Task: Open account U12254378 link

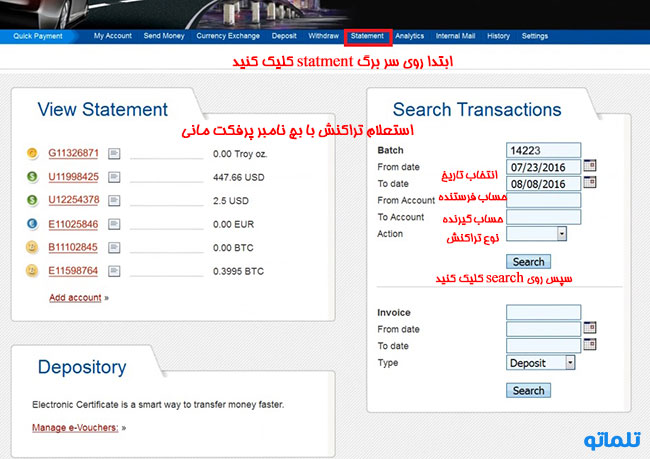Action: [74, 200]
